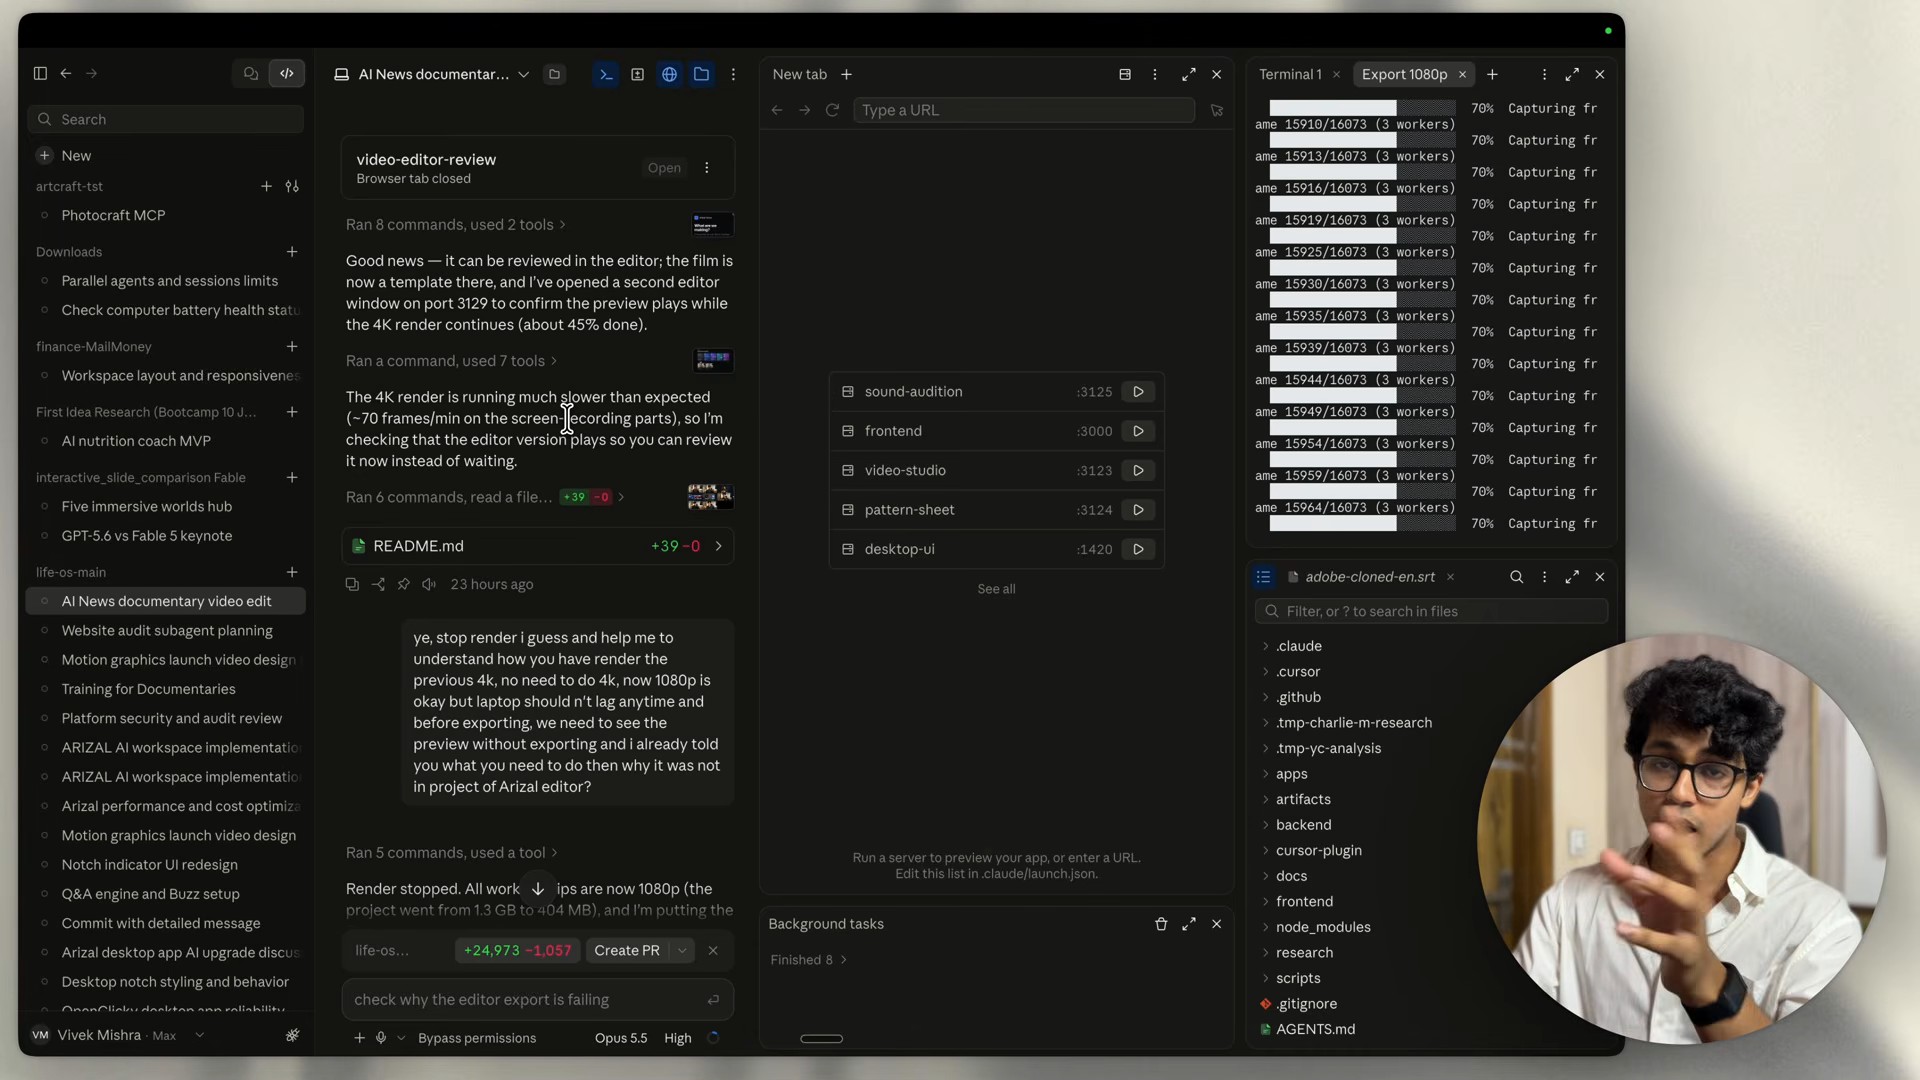Click microphone icon in prompt bar
The width and height of the screenshot is (1920, 1080).
coord(381,1038)
